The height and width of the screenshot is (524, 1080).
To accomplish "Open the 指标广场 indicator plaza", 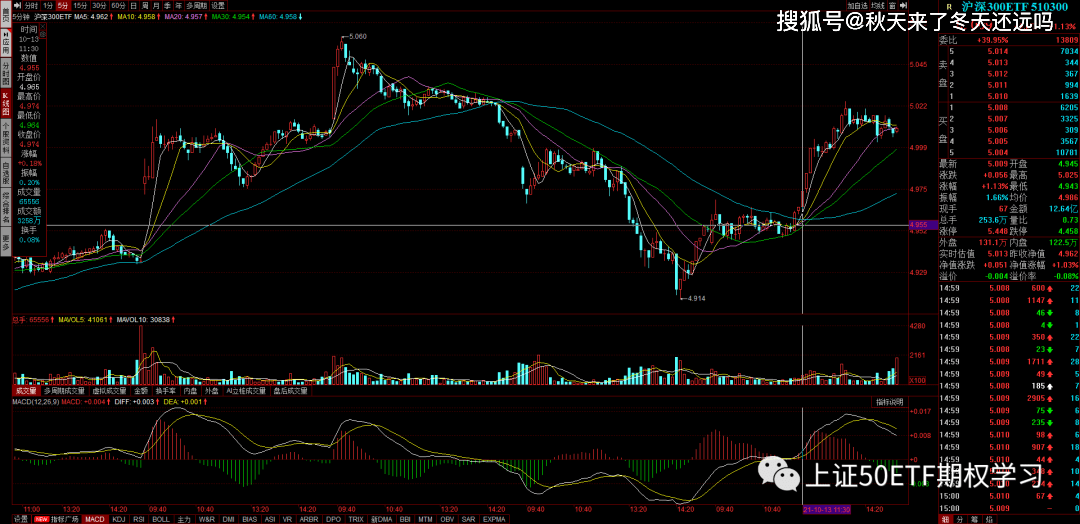I will pyautogui.click(x=56, y=519).
